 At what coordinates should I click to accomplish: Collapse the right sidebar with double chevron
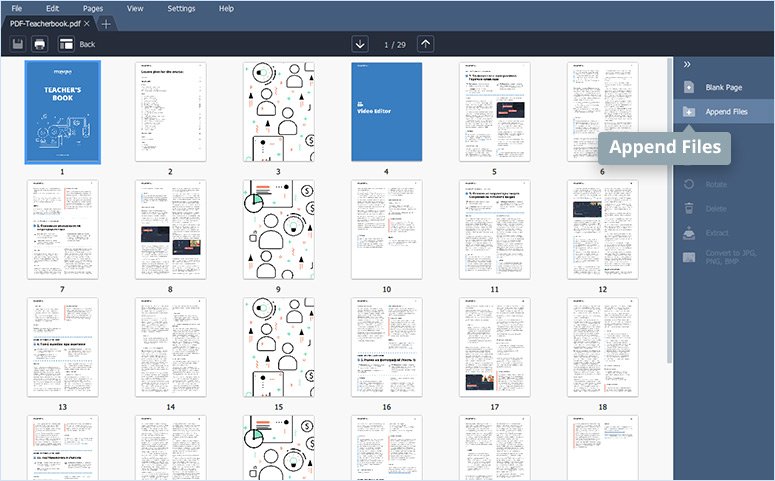(687, 64)
